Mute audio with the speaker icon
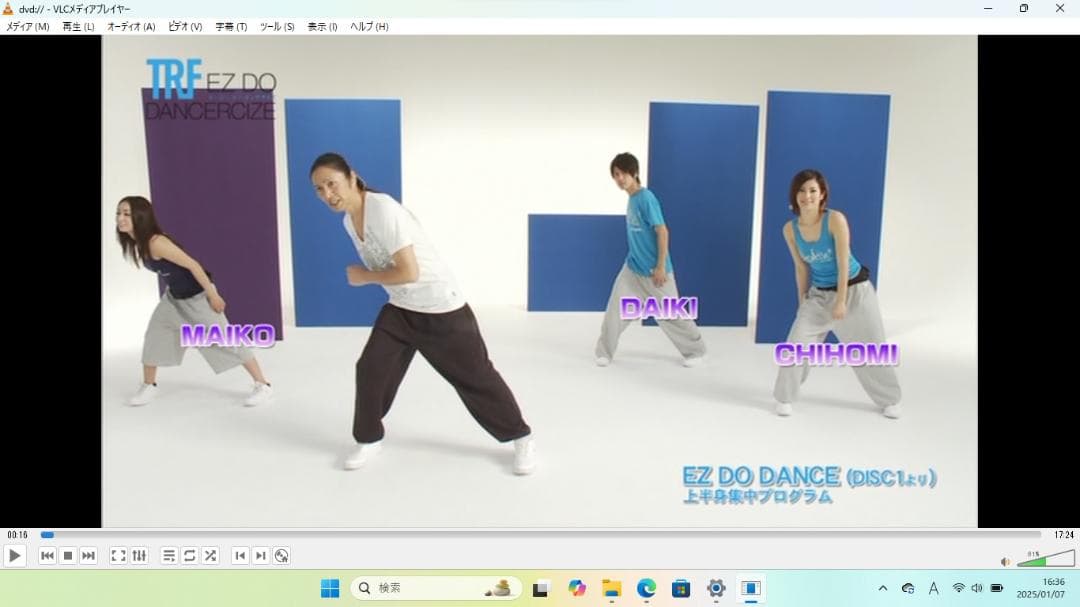This screenshot has height=607, width=1080. pos(1005,562)
